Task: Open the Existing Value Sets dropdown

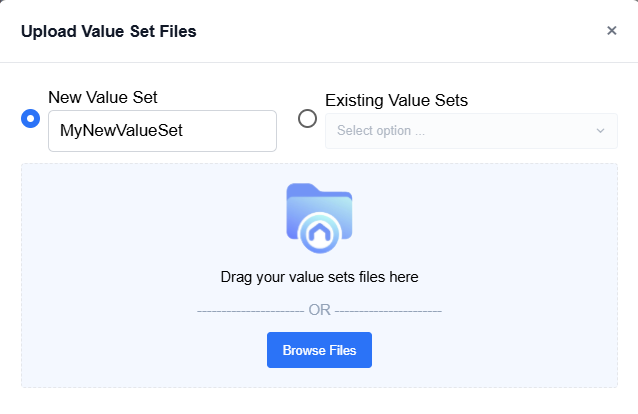Action: coord(471,131)
